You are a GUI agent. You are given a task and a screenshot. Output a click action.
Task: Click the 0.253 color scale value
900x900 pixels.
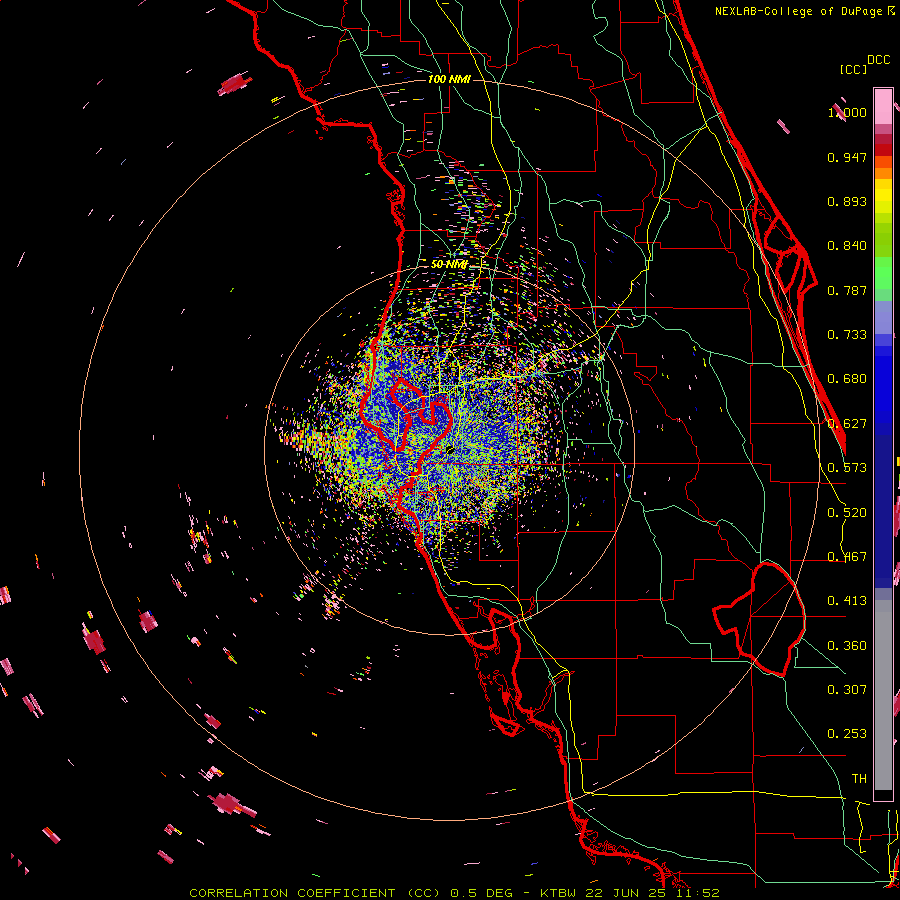pos(847,734)
